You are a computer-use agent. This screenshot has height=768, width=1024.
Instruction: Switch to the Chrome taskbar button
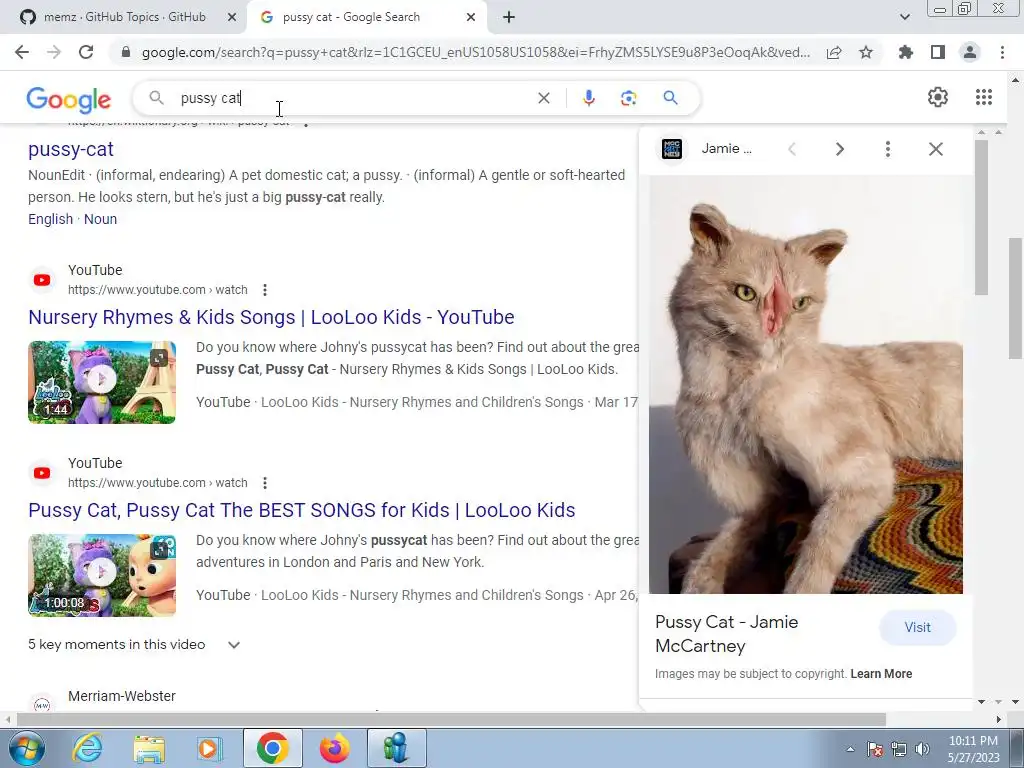coord(272,748)
